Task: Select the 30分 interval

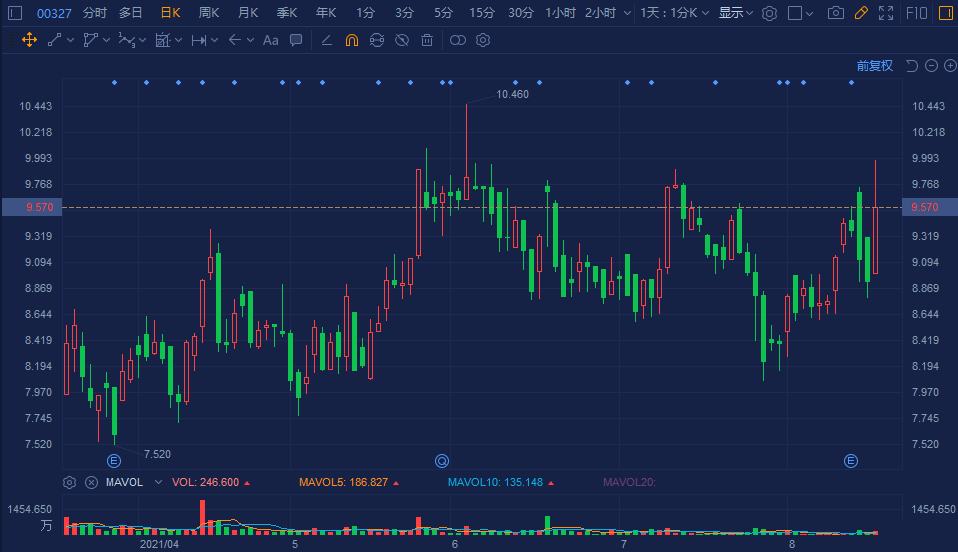Action: coord(521,13)
